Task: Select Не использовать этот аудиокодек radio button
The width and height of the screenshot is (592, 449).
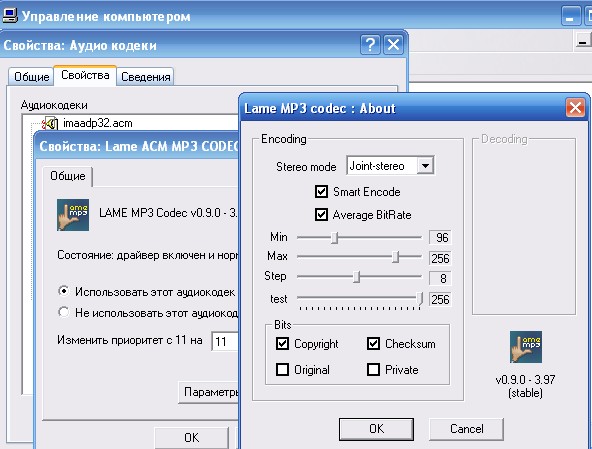Action: [x=64, y=312]
